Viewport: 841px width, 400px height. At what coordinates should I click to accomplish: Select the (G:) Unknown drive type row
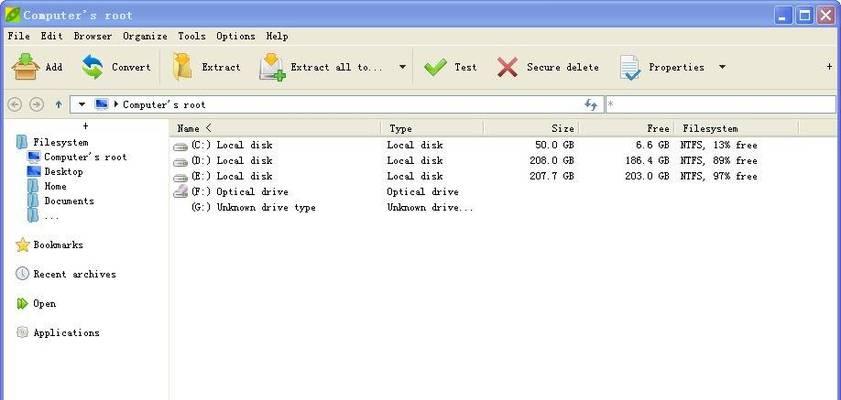[253, 207]
